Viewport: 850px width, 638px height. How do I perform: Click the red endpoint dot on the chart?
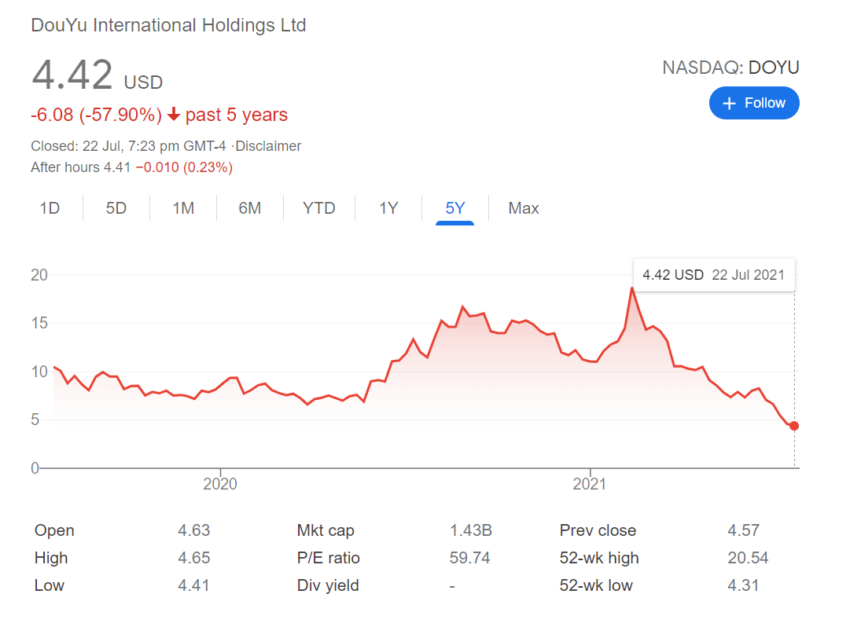pyautogui.click(x=794, y=426)
